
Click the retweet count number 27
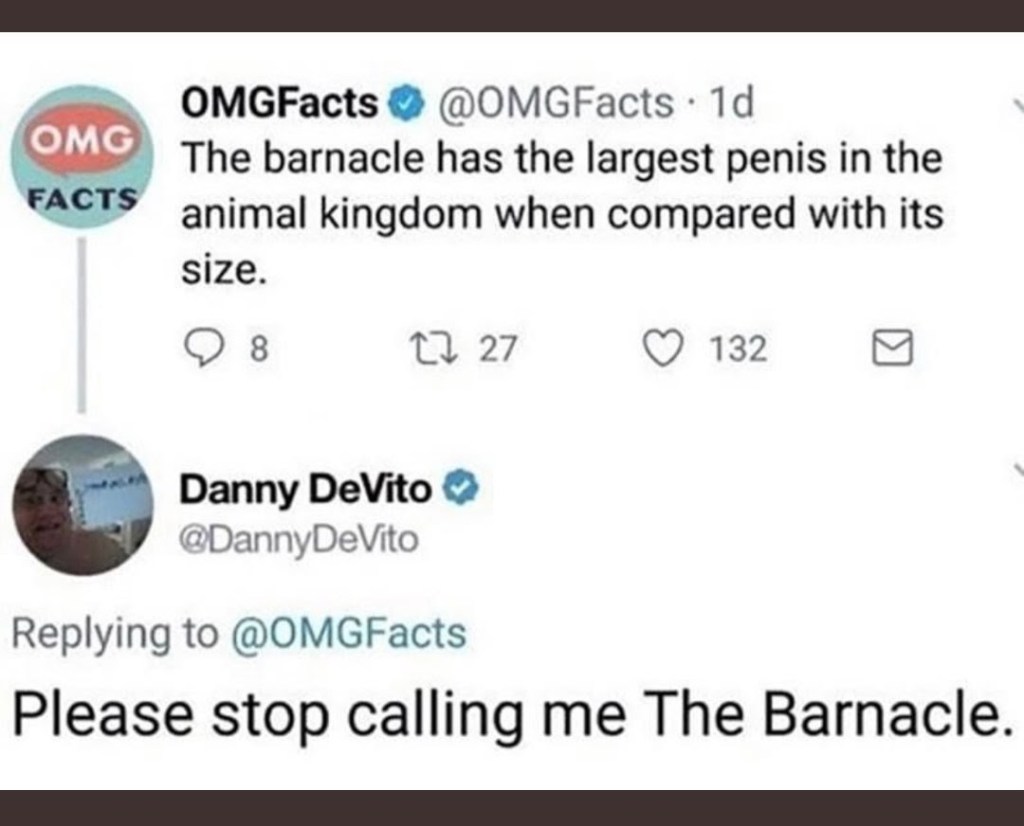(x=498, y=349)
